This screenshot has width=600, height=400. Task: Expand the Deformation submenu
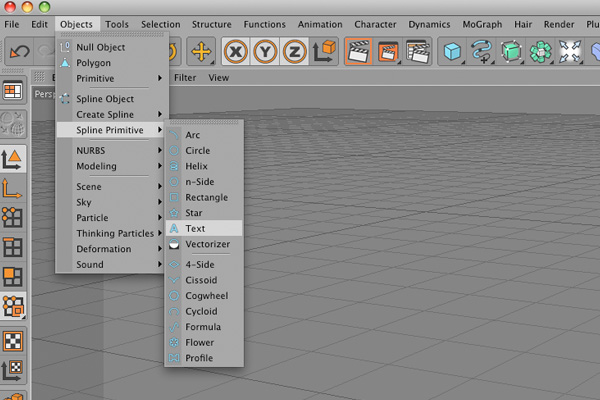(x=112, y=249)
